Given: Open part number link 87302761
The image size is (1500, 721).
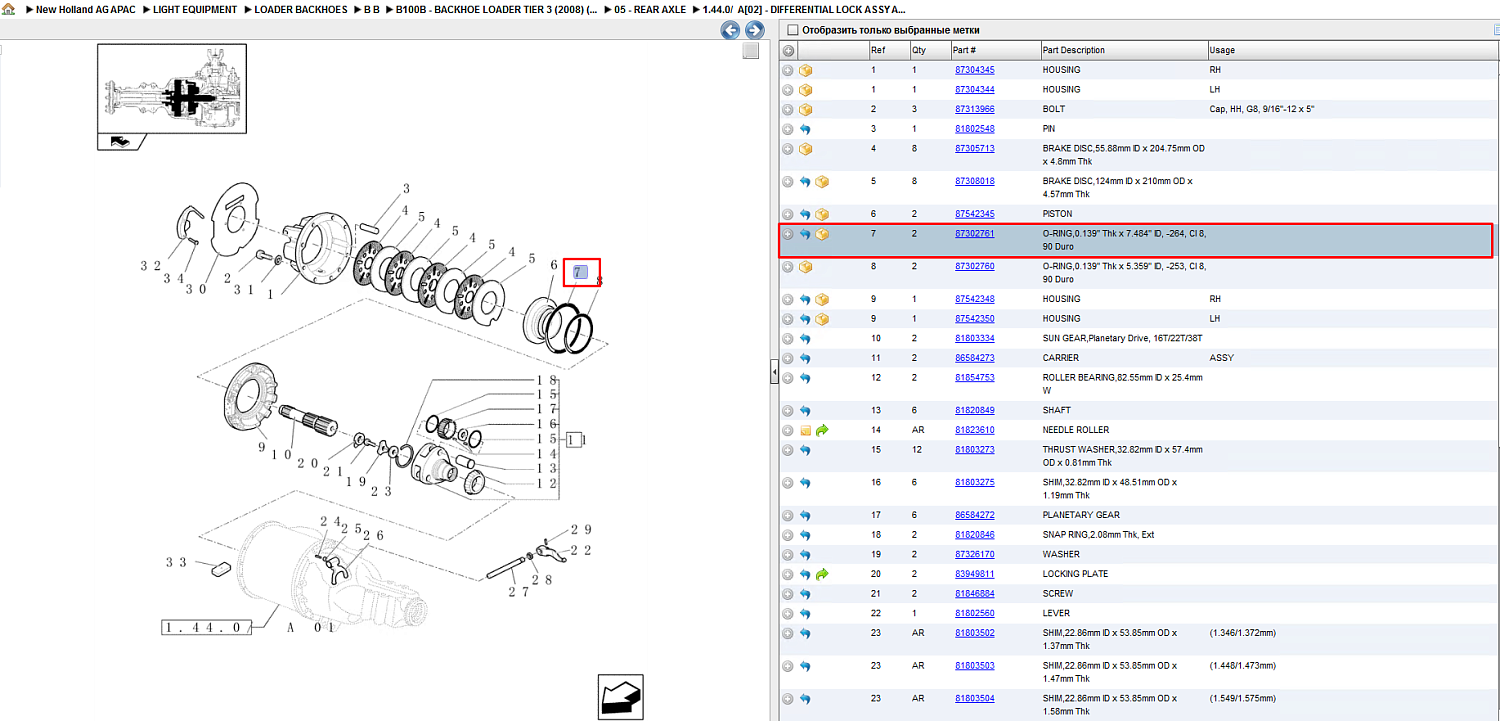Looking at the screenshot, I should [974, 234].
